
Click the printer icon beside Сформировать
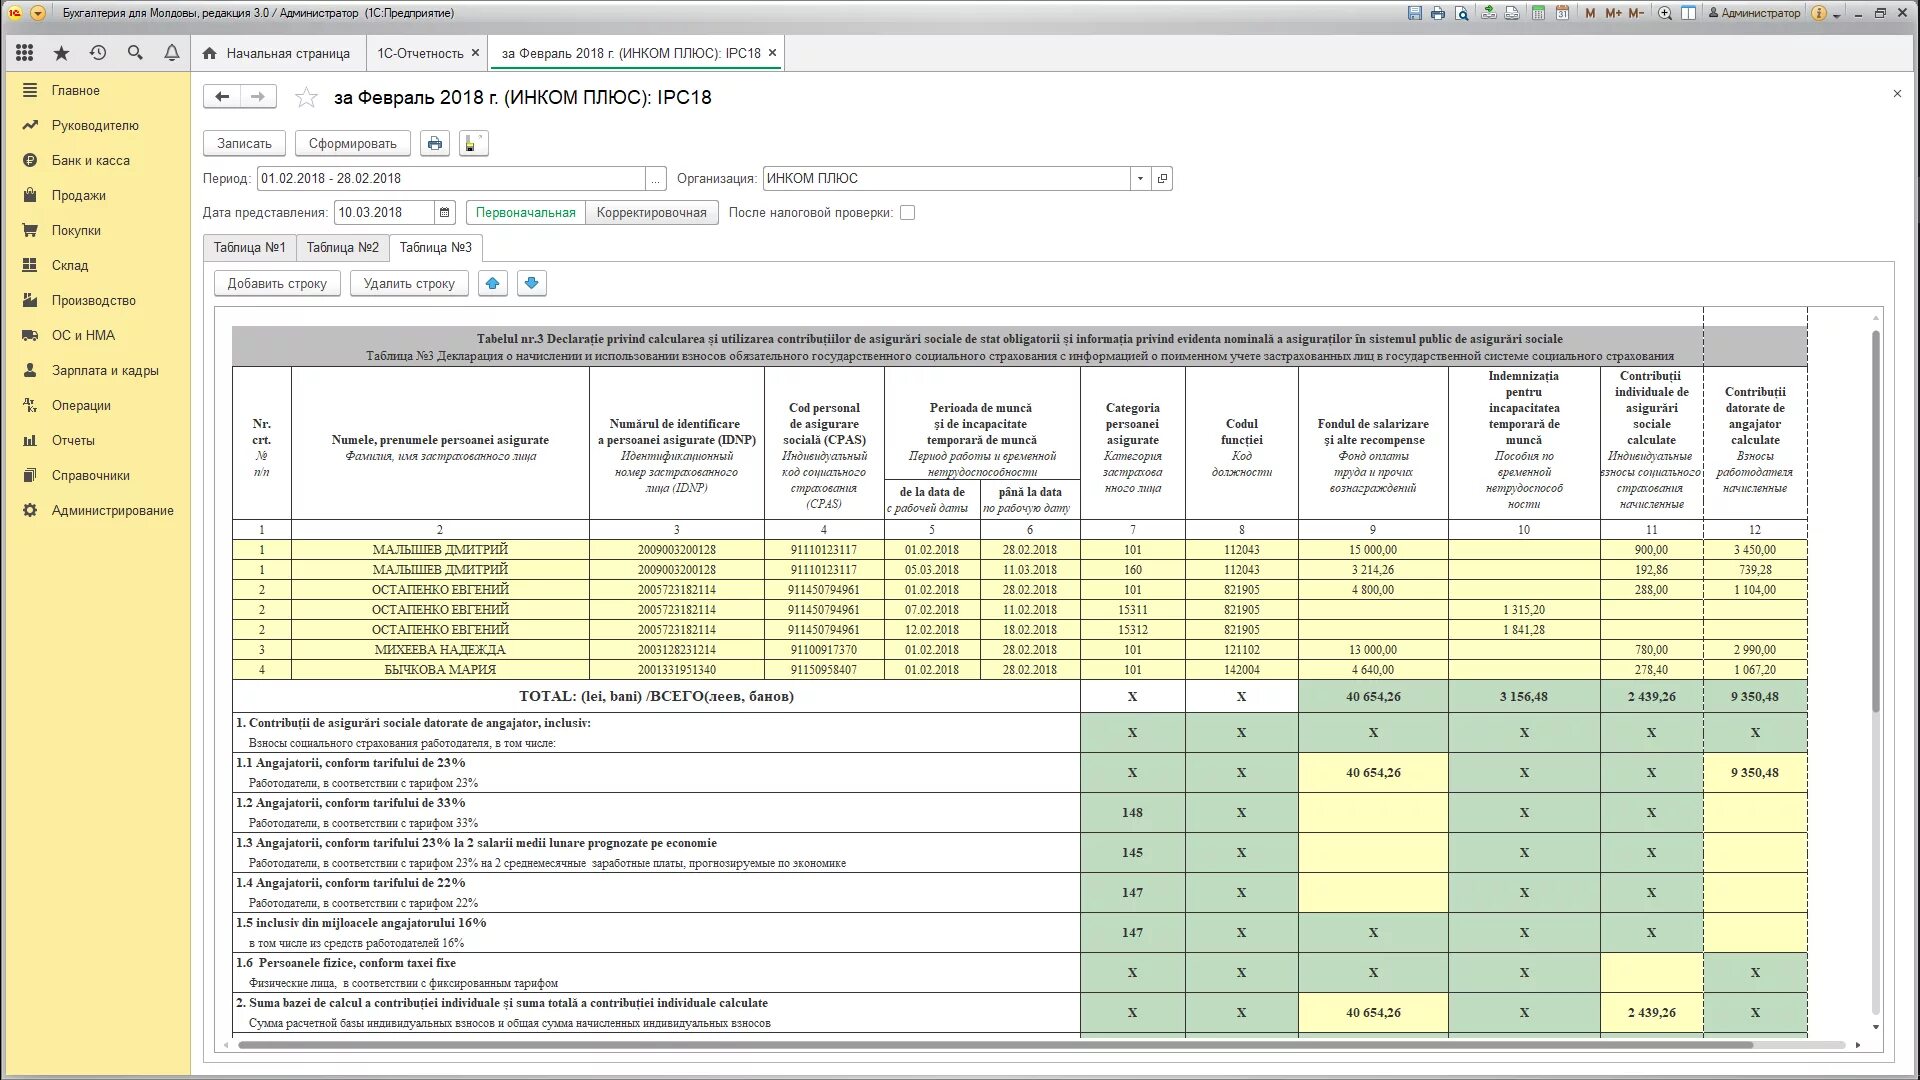coord(434,143)
